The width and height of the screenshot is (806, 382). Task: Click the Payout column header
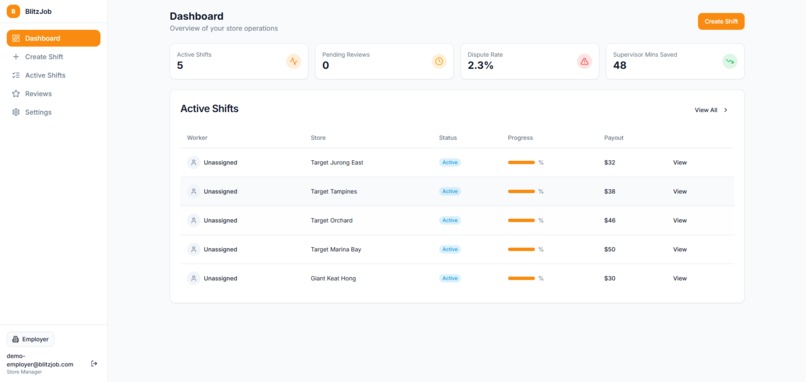(x=614, y=138)
